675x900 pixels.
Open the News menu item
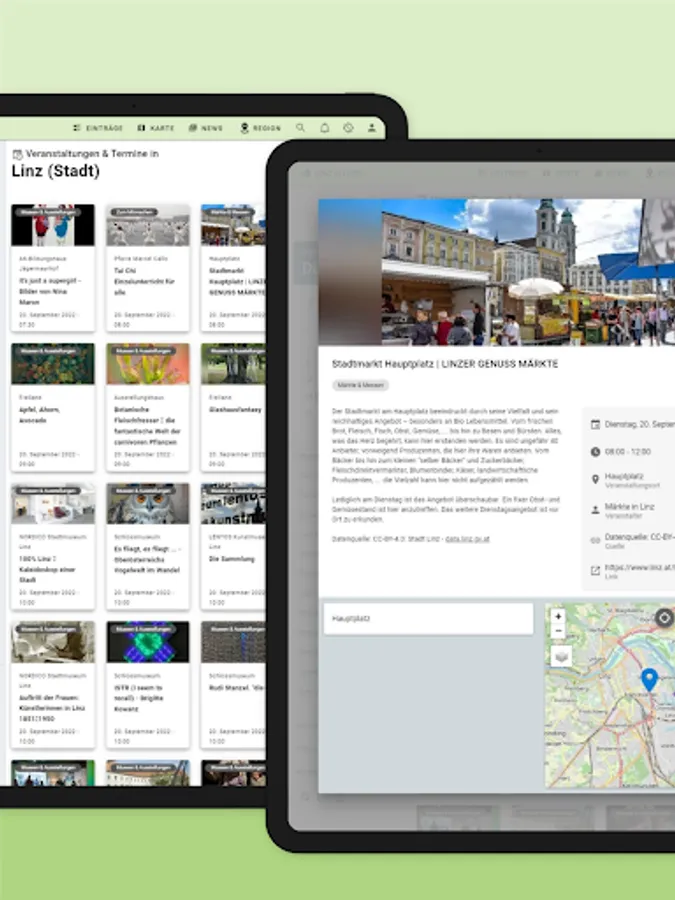click(205, 128)
